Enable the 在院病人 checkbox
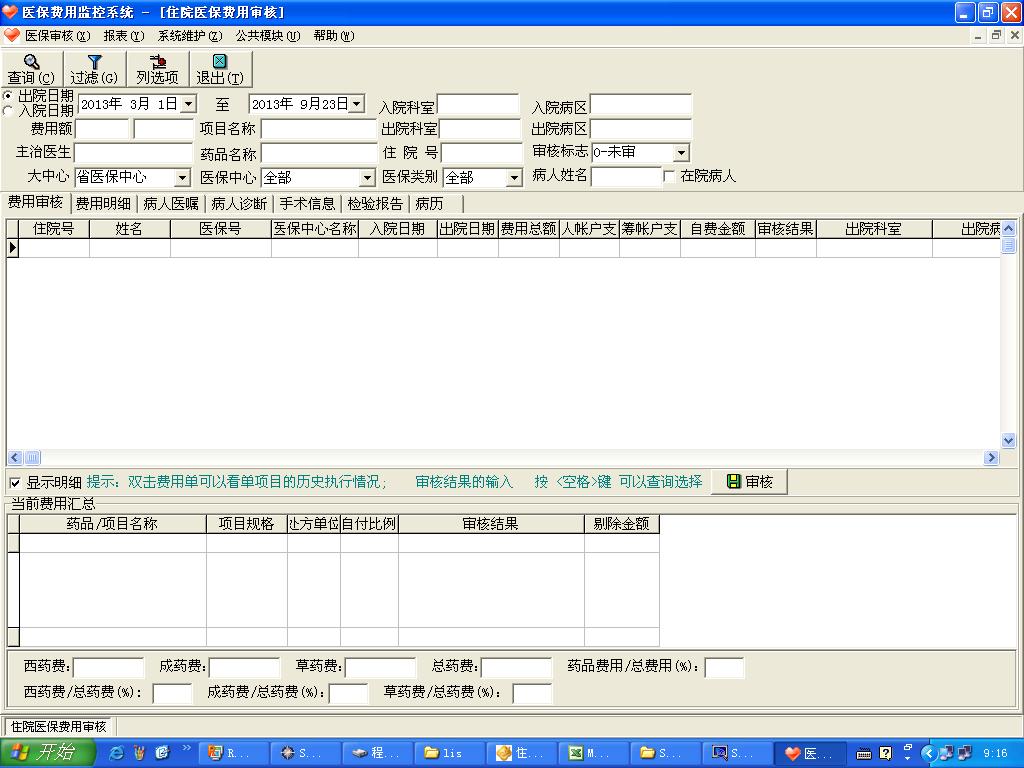The width and height of the screenshot is (1024, 768). pyautogui.click(x=669, y=176)
